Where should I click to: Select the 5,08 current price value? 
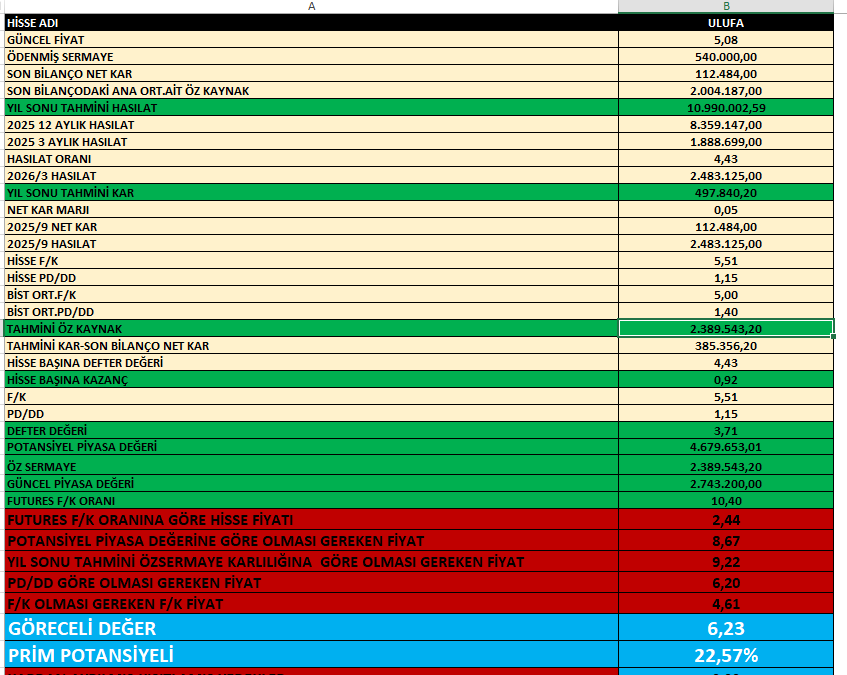click(726, 39)
